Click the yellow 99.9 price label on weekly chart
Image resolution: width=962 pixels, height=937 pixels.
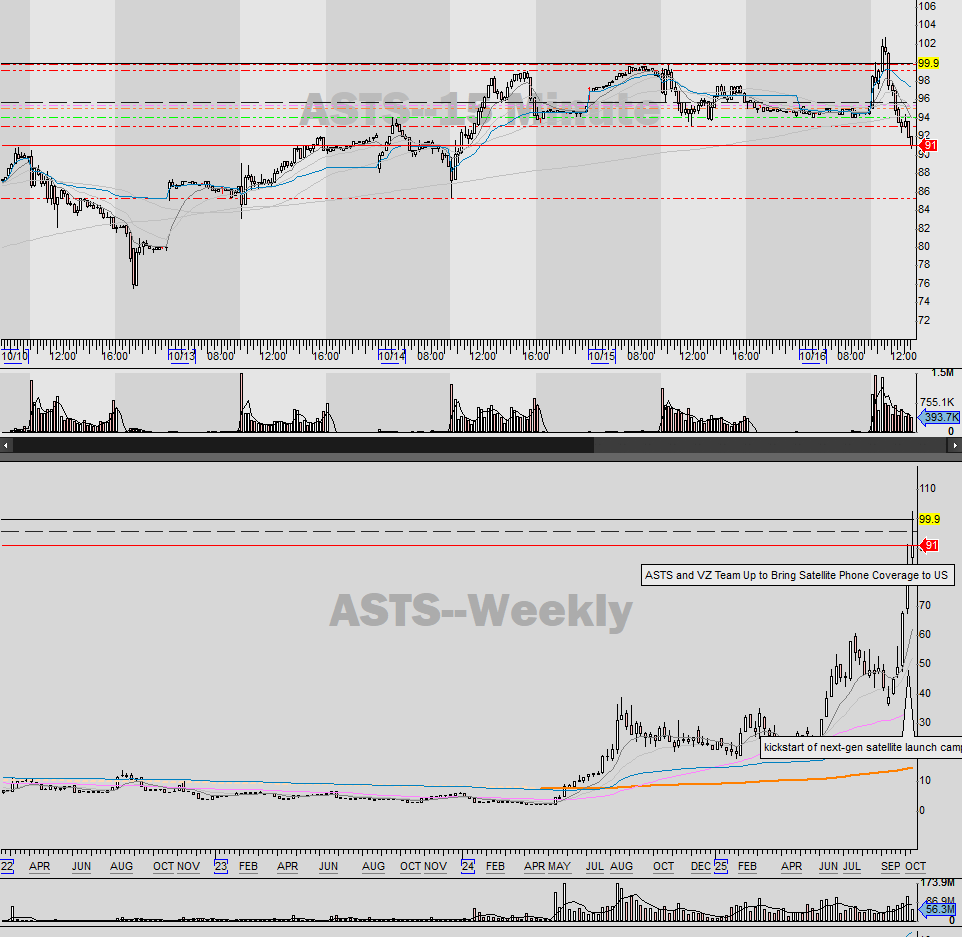pos(929,519)
